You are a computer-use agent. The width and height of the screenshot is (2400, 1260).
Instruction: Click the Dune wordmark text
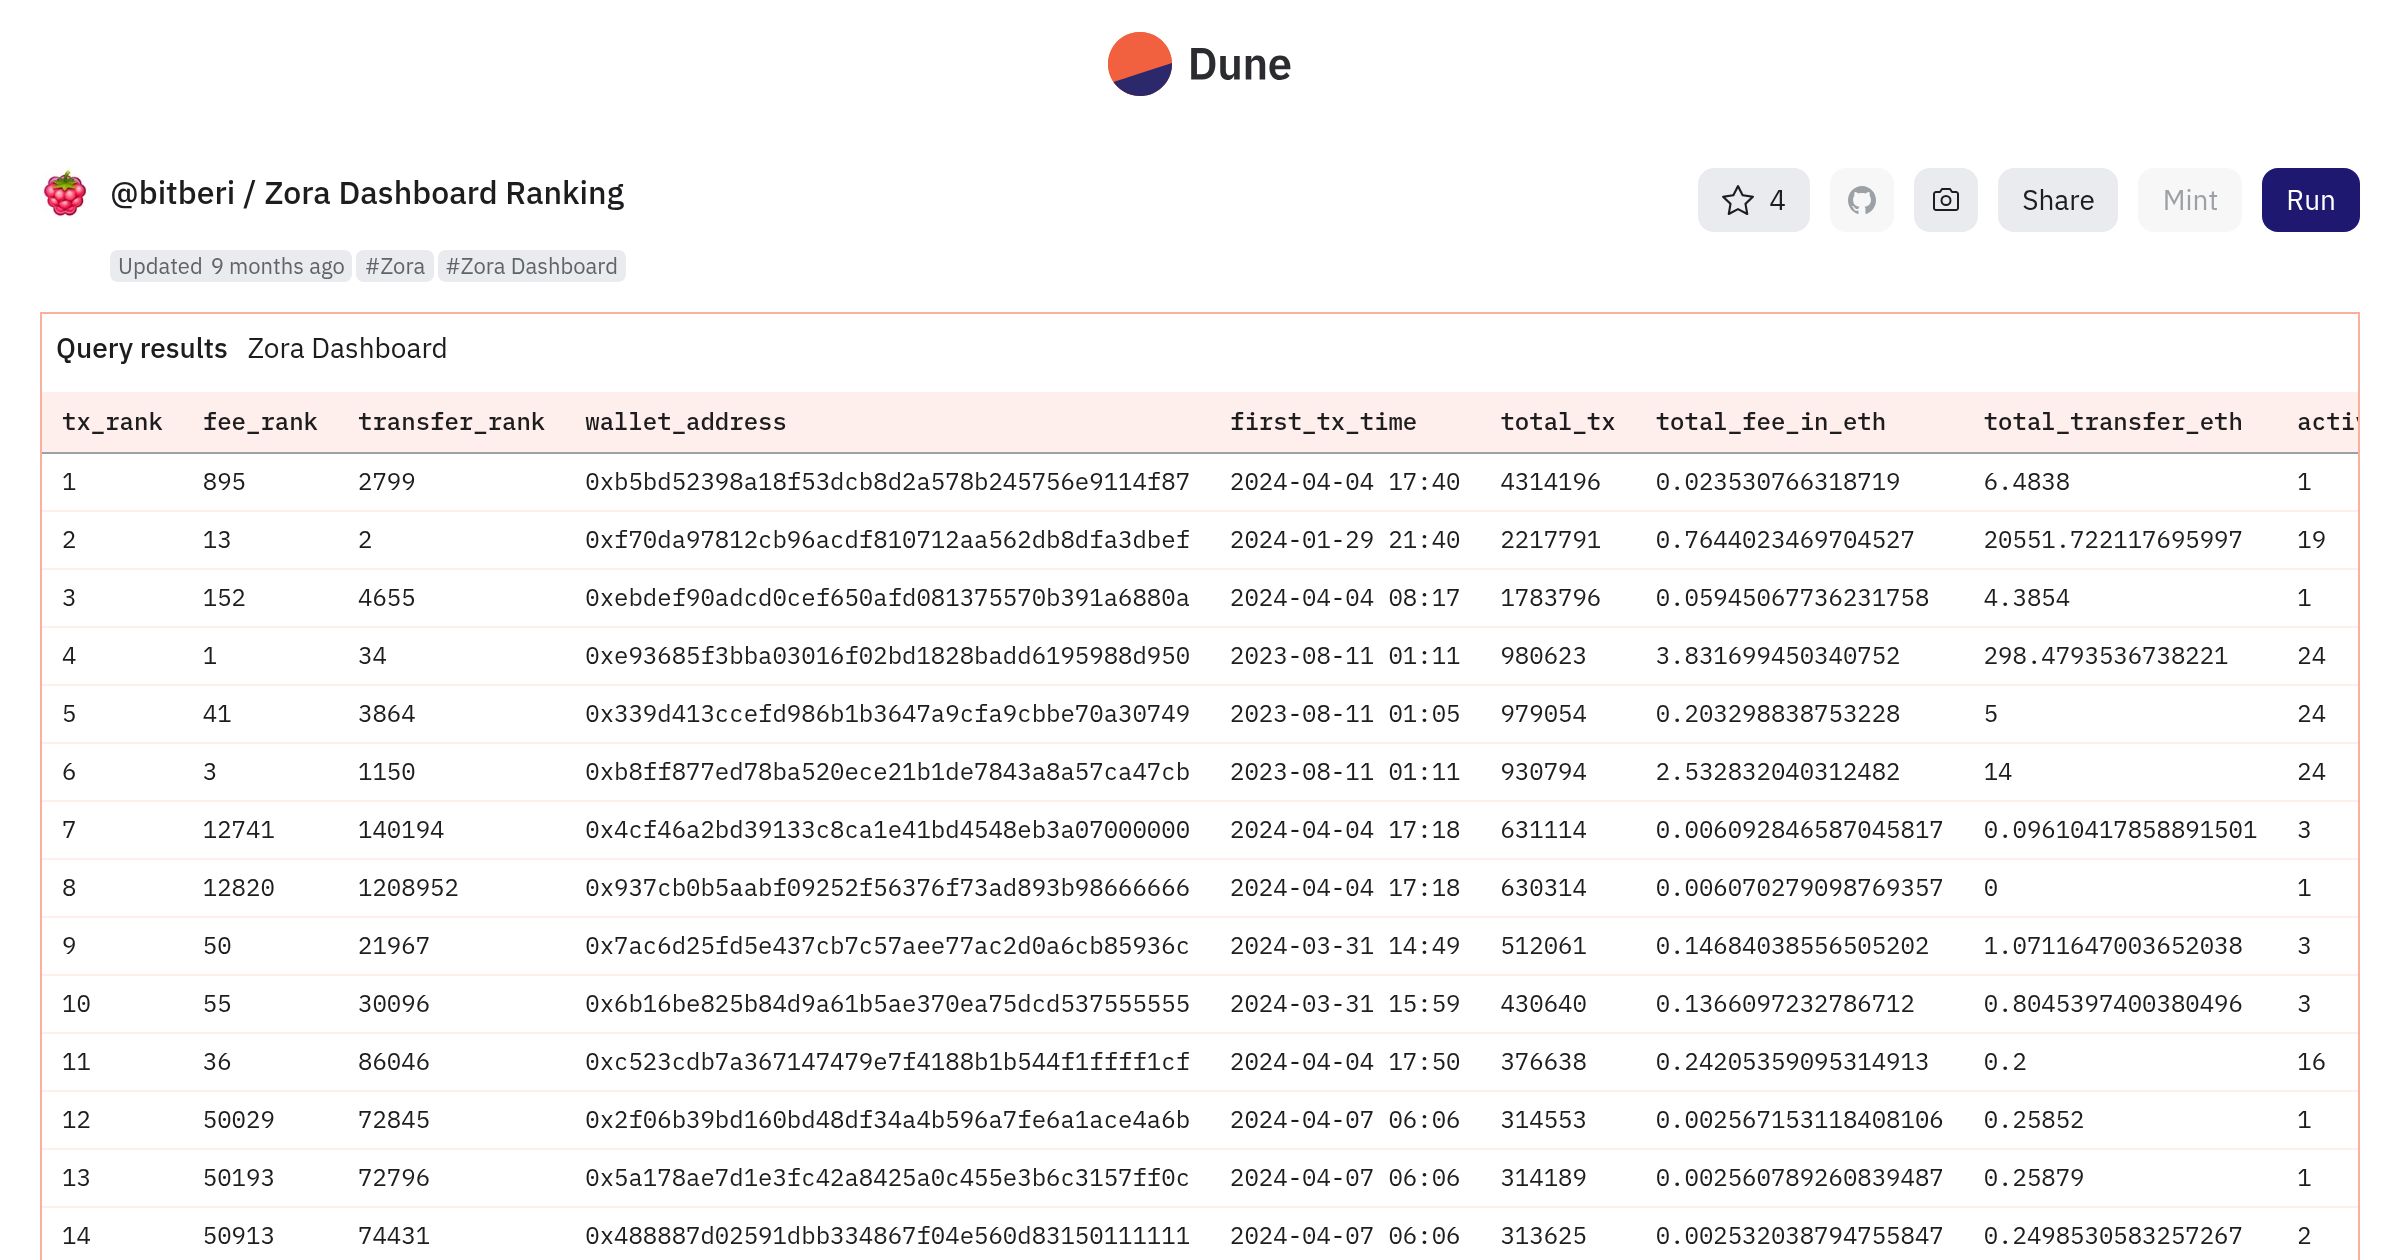point(1240,65)
